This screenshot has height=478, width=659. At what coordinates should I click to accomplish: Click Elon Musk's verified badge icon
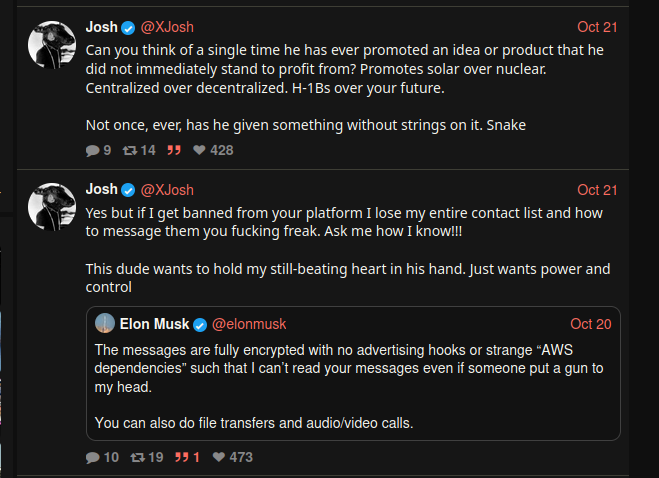pyautogui.click(x=200, y=324)
